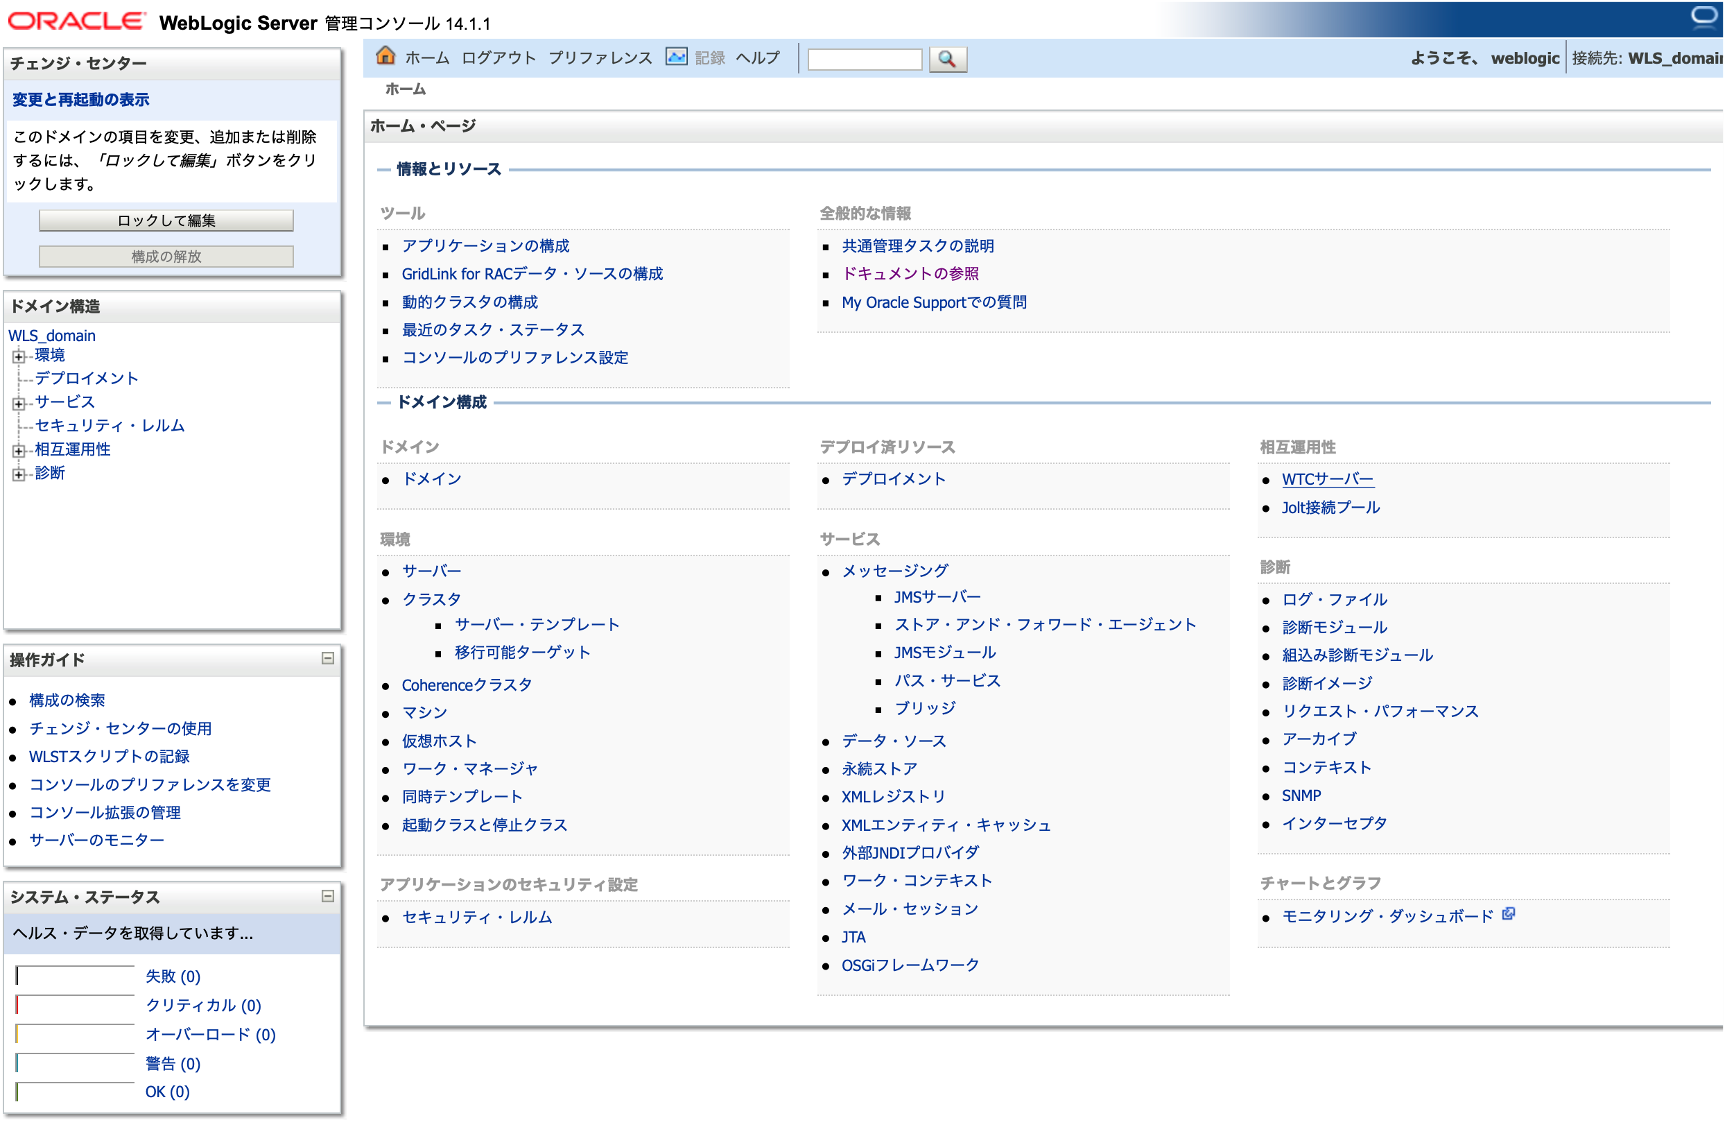1724x1127 pixels.
Task: Click OK (0) status link
Action: point(167,1092)
